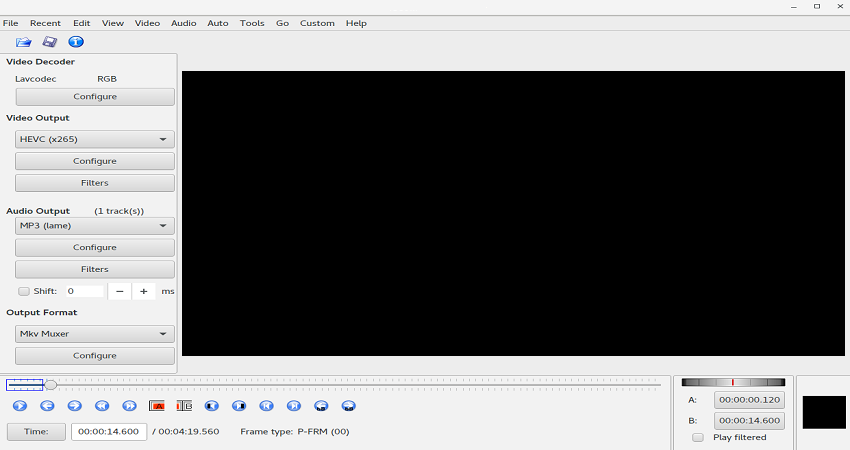Open the File menu
This screenshot has height=450, width=850.
pos(11,23)
